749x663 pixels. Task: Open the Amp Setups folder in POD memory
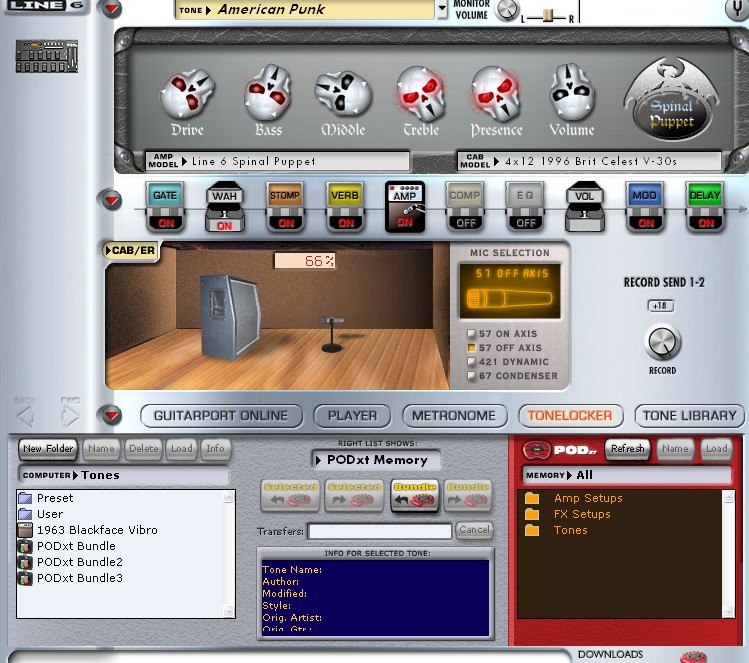(x=588, y=498)
